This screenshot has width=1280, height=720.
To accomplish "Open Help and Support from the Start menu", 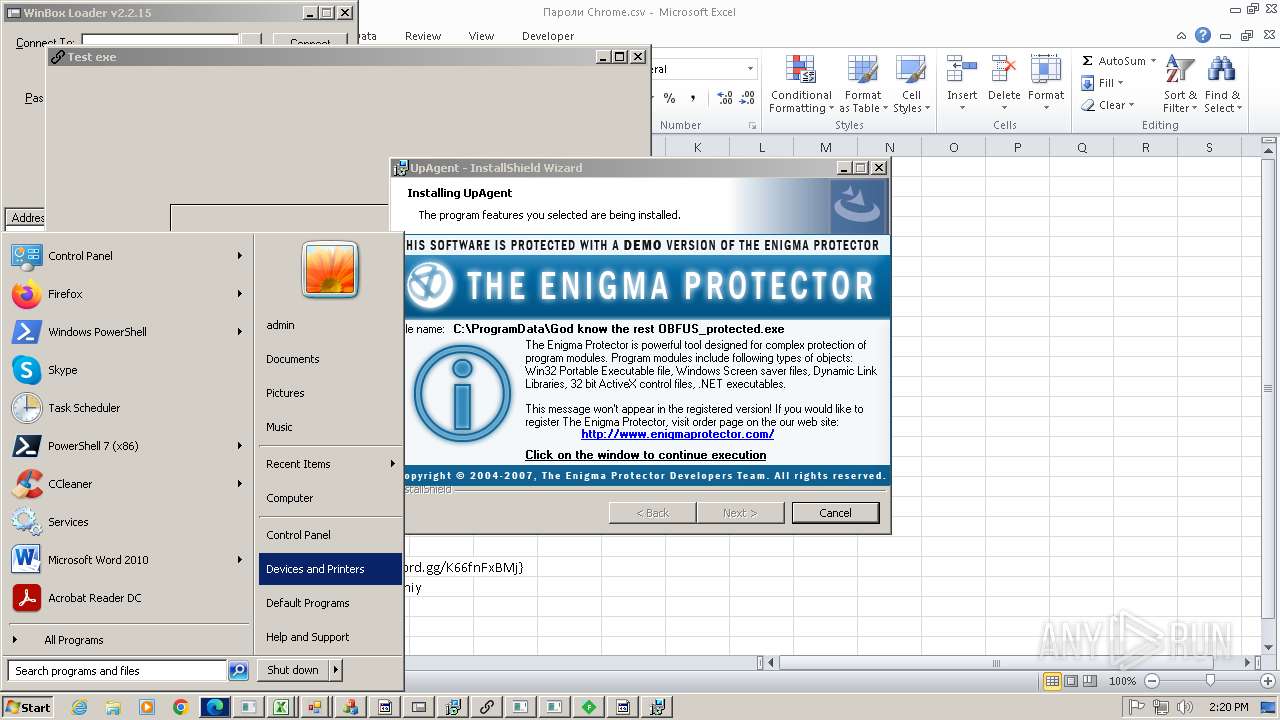I will (330, 637).
